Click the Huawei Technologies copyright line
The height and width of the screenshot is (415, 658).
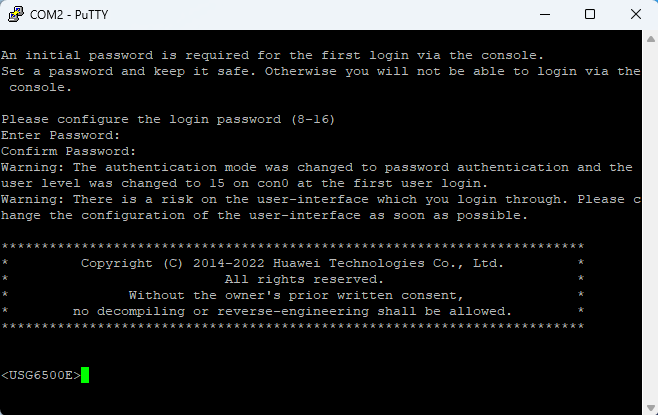click(x=292, y=263)
